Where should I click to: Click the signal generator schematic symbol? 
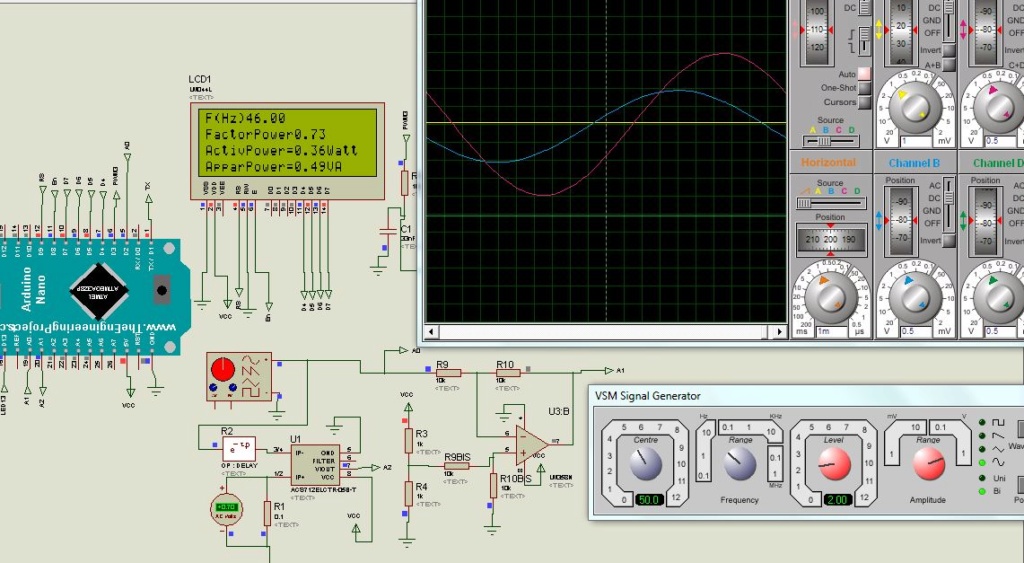[x=239, y=376]
